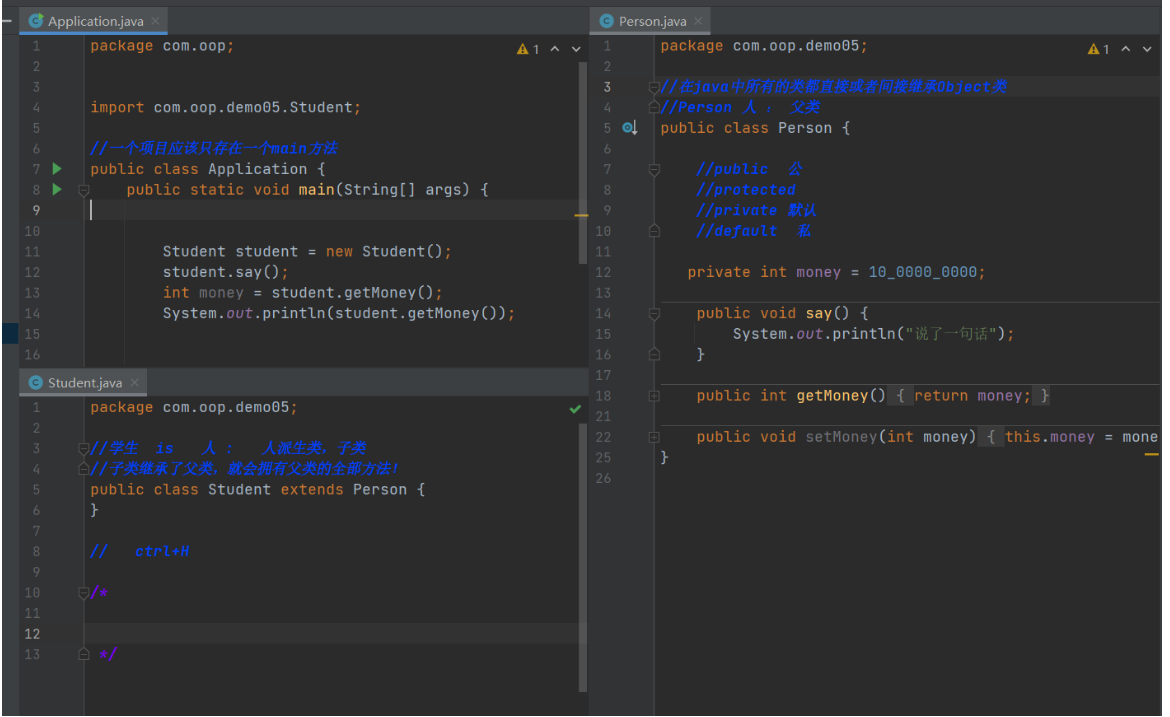
Task: Go to next highlighted problem in Application.java
Action: pos(576,49)
